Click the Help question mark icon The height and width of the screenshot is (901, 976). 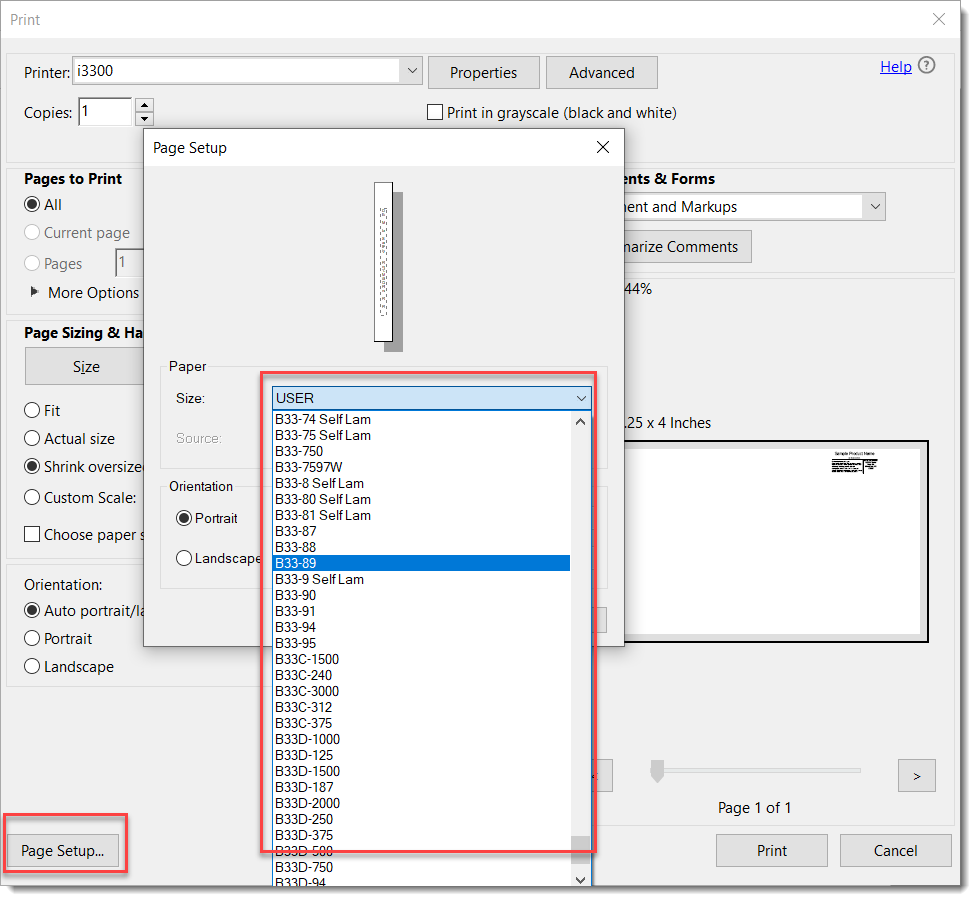click(x=926, y=66)
